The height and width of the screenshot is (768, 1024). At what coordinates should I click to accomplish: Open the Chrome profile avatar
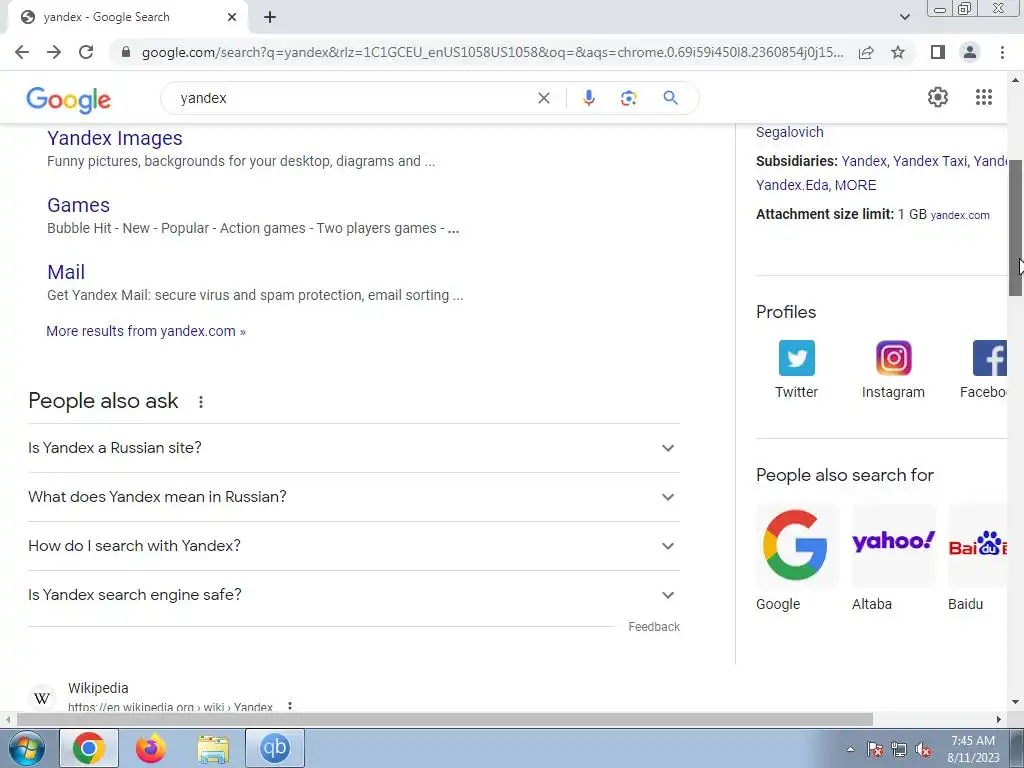point(970,52)
